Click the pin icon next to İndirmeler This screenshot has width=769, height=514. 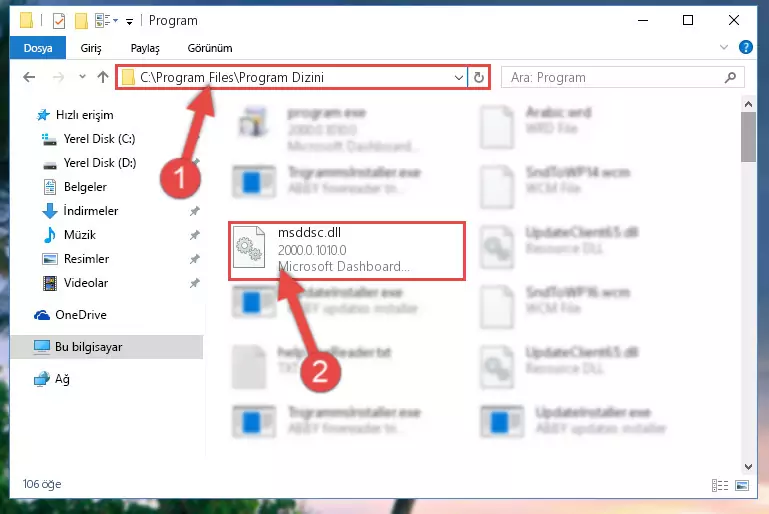(195, 211)
